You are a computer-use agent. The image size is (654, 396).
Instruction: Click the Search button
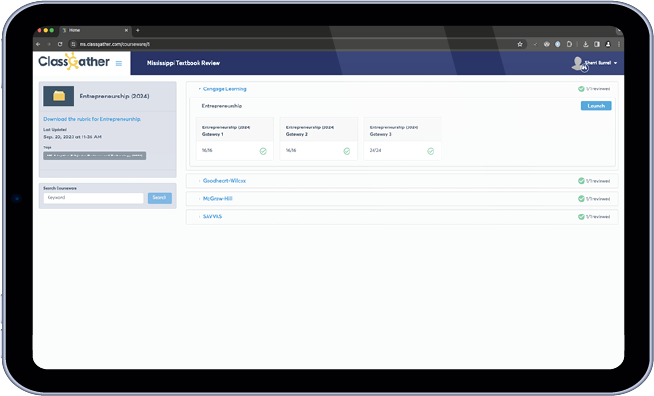pos(160,198)
